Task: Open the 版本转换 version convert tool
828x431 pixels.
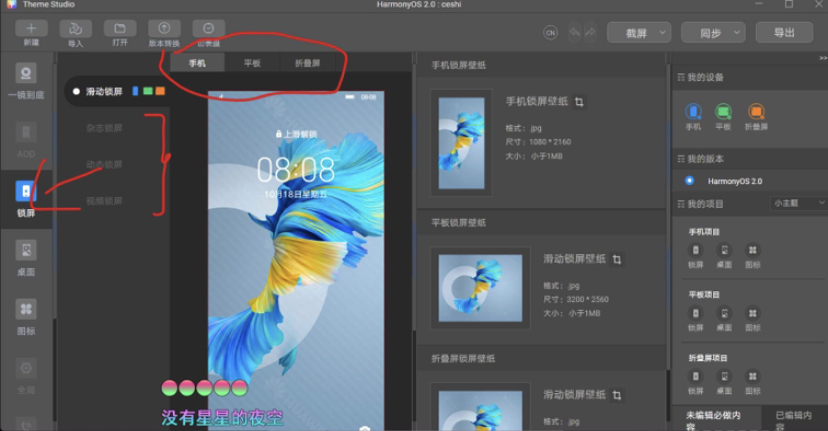Action: (x=164, y=29)
